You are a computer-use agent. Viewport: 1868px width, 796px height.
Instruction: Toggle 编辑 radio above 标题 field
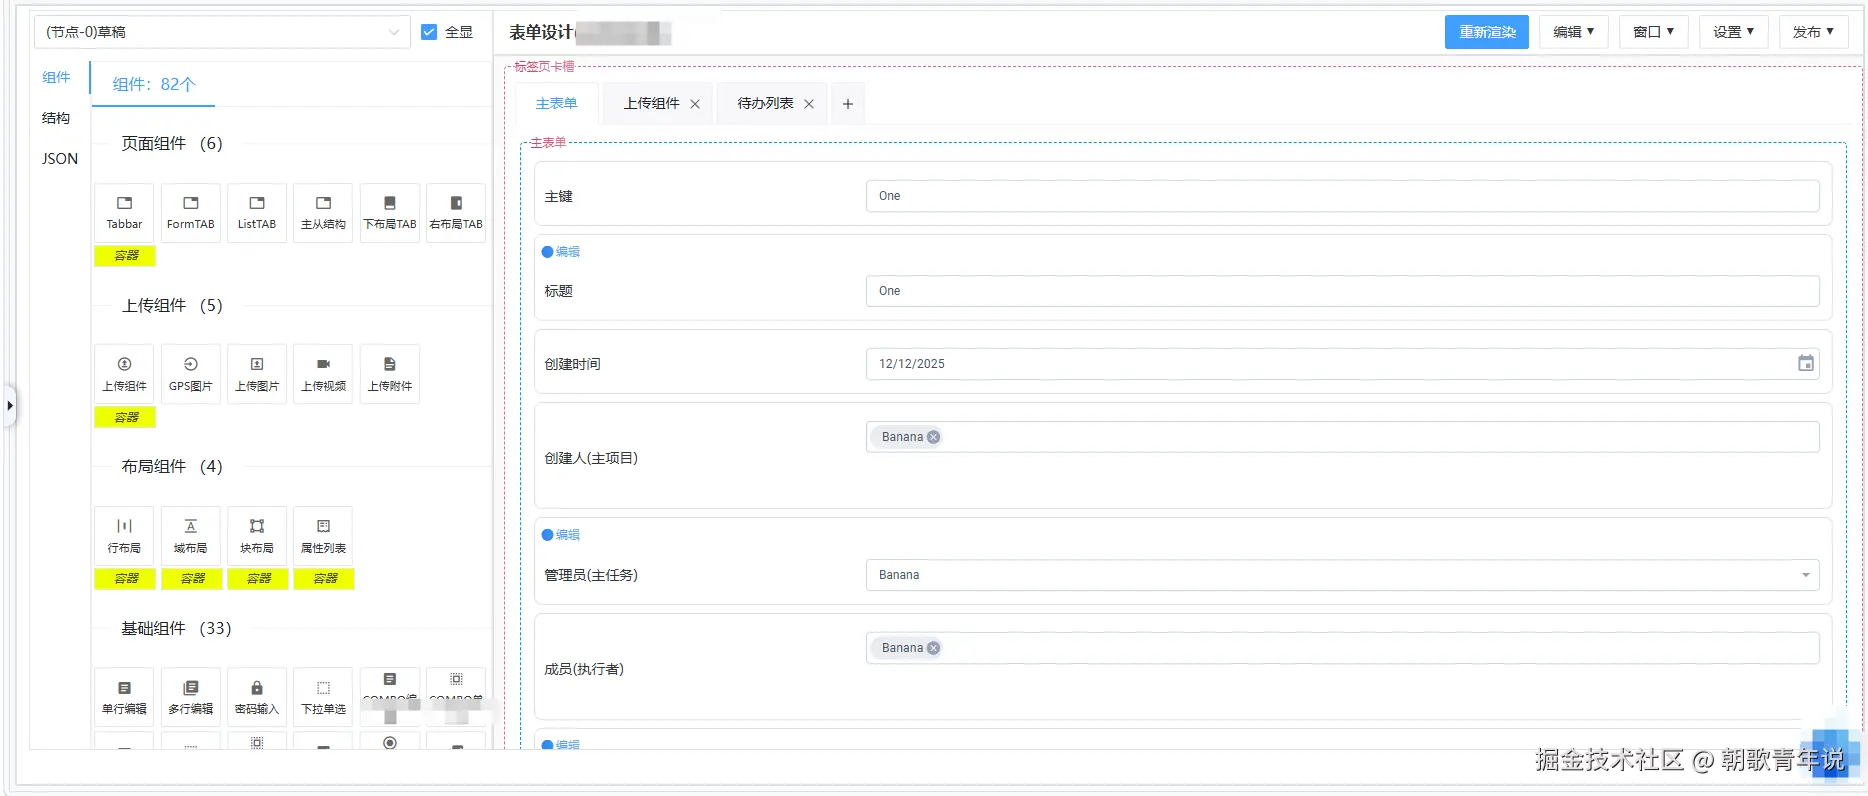click(547, 252)
